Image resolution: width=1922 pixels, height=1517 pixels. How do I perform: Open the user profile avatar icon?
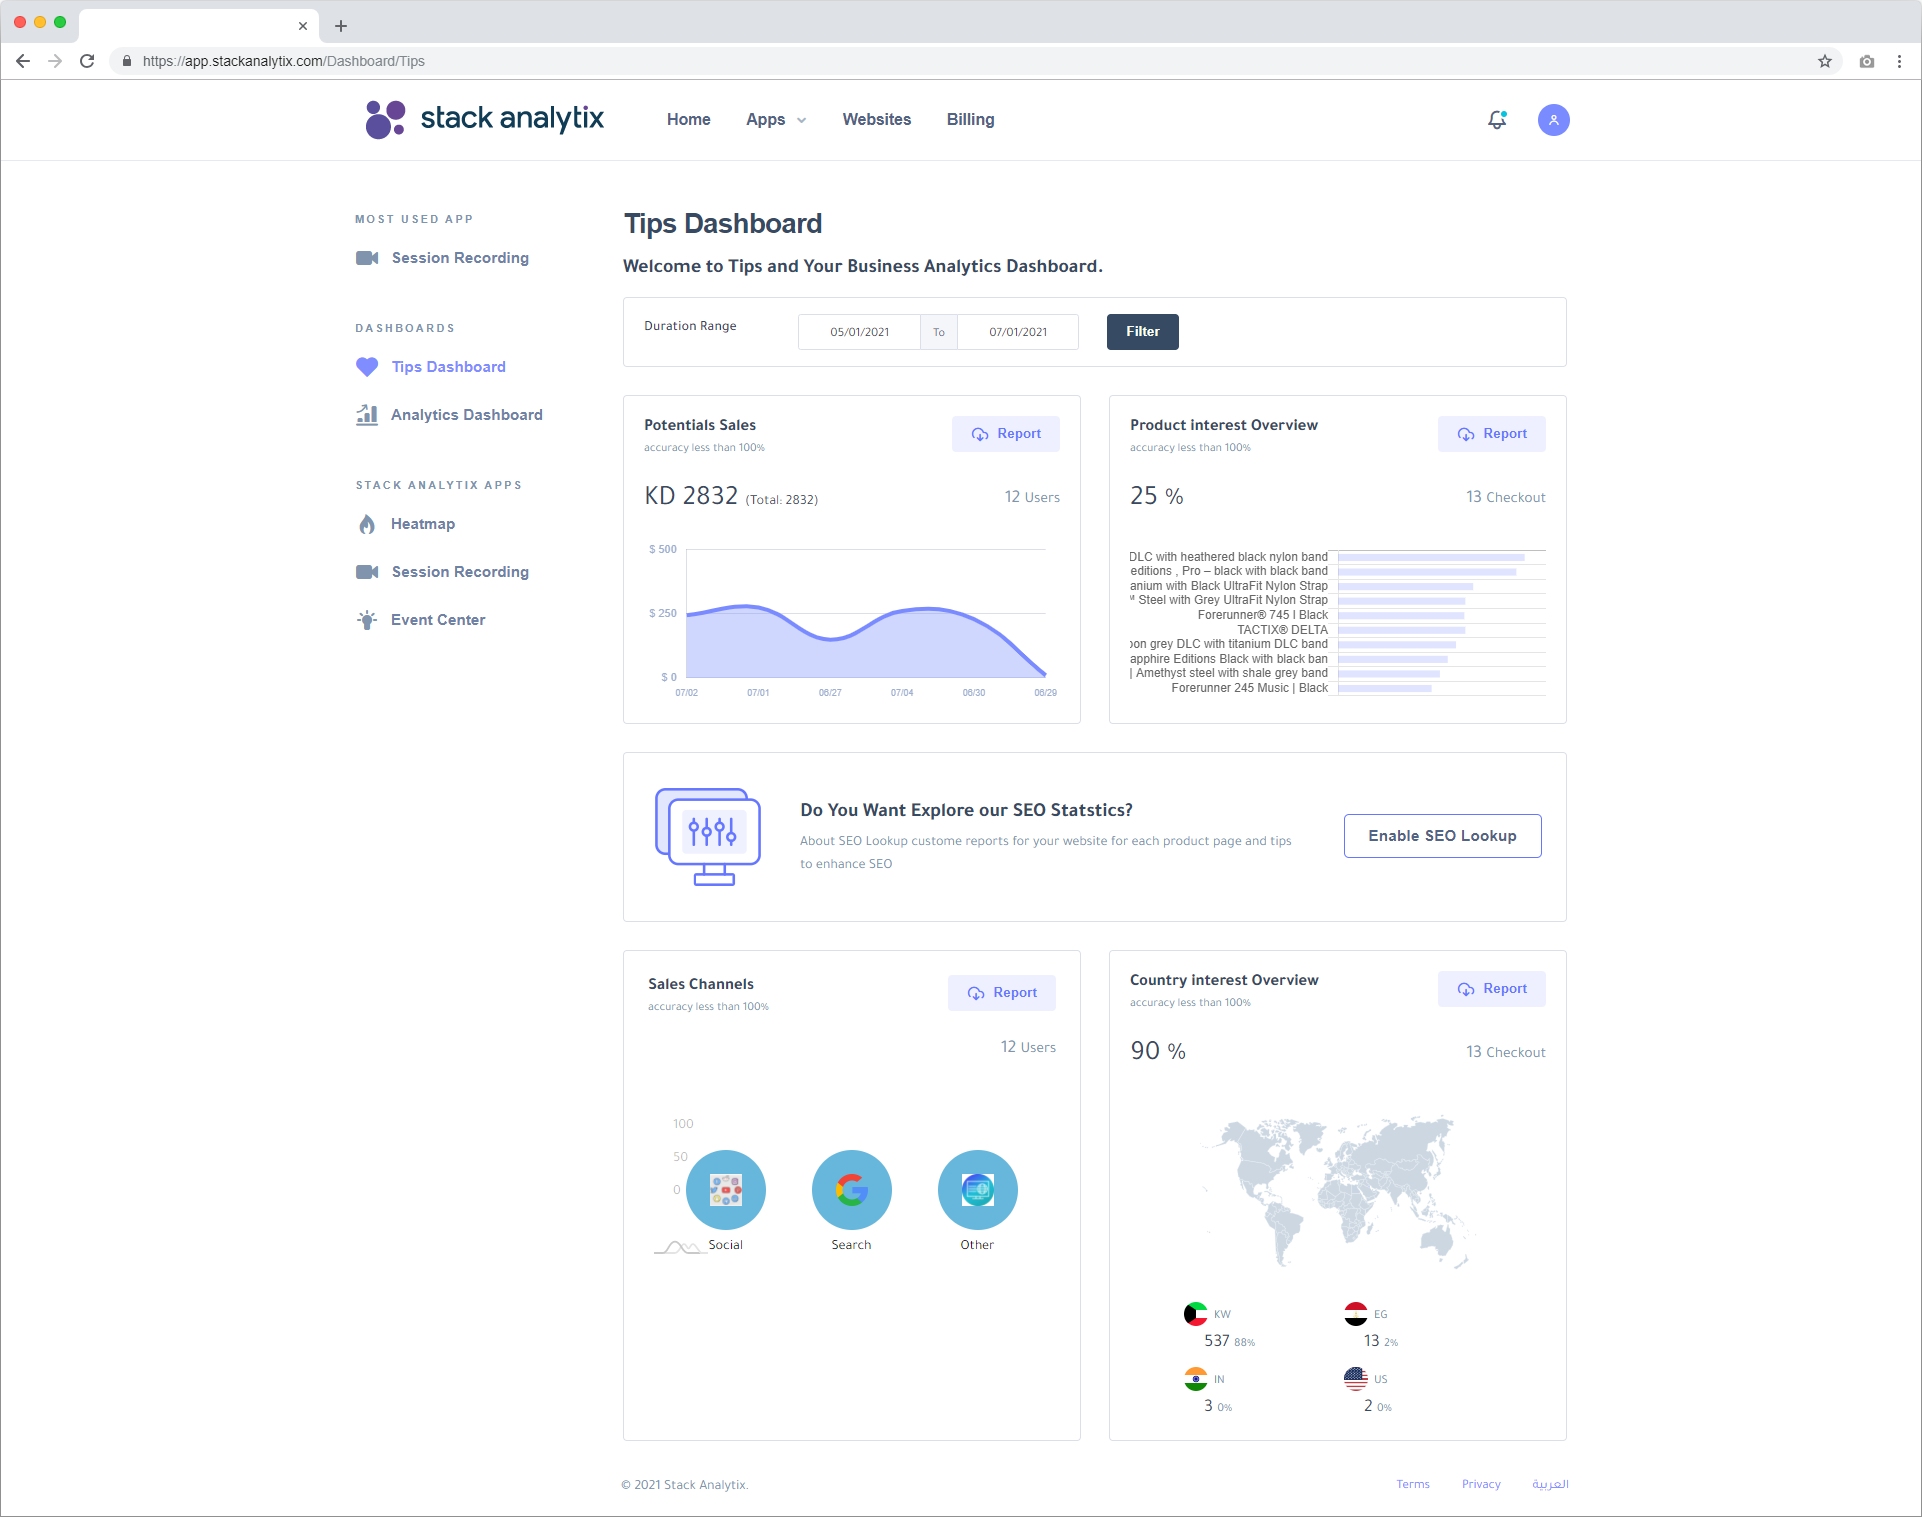click(1552, 119)
